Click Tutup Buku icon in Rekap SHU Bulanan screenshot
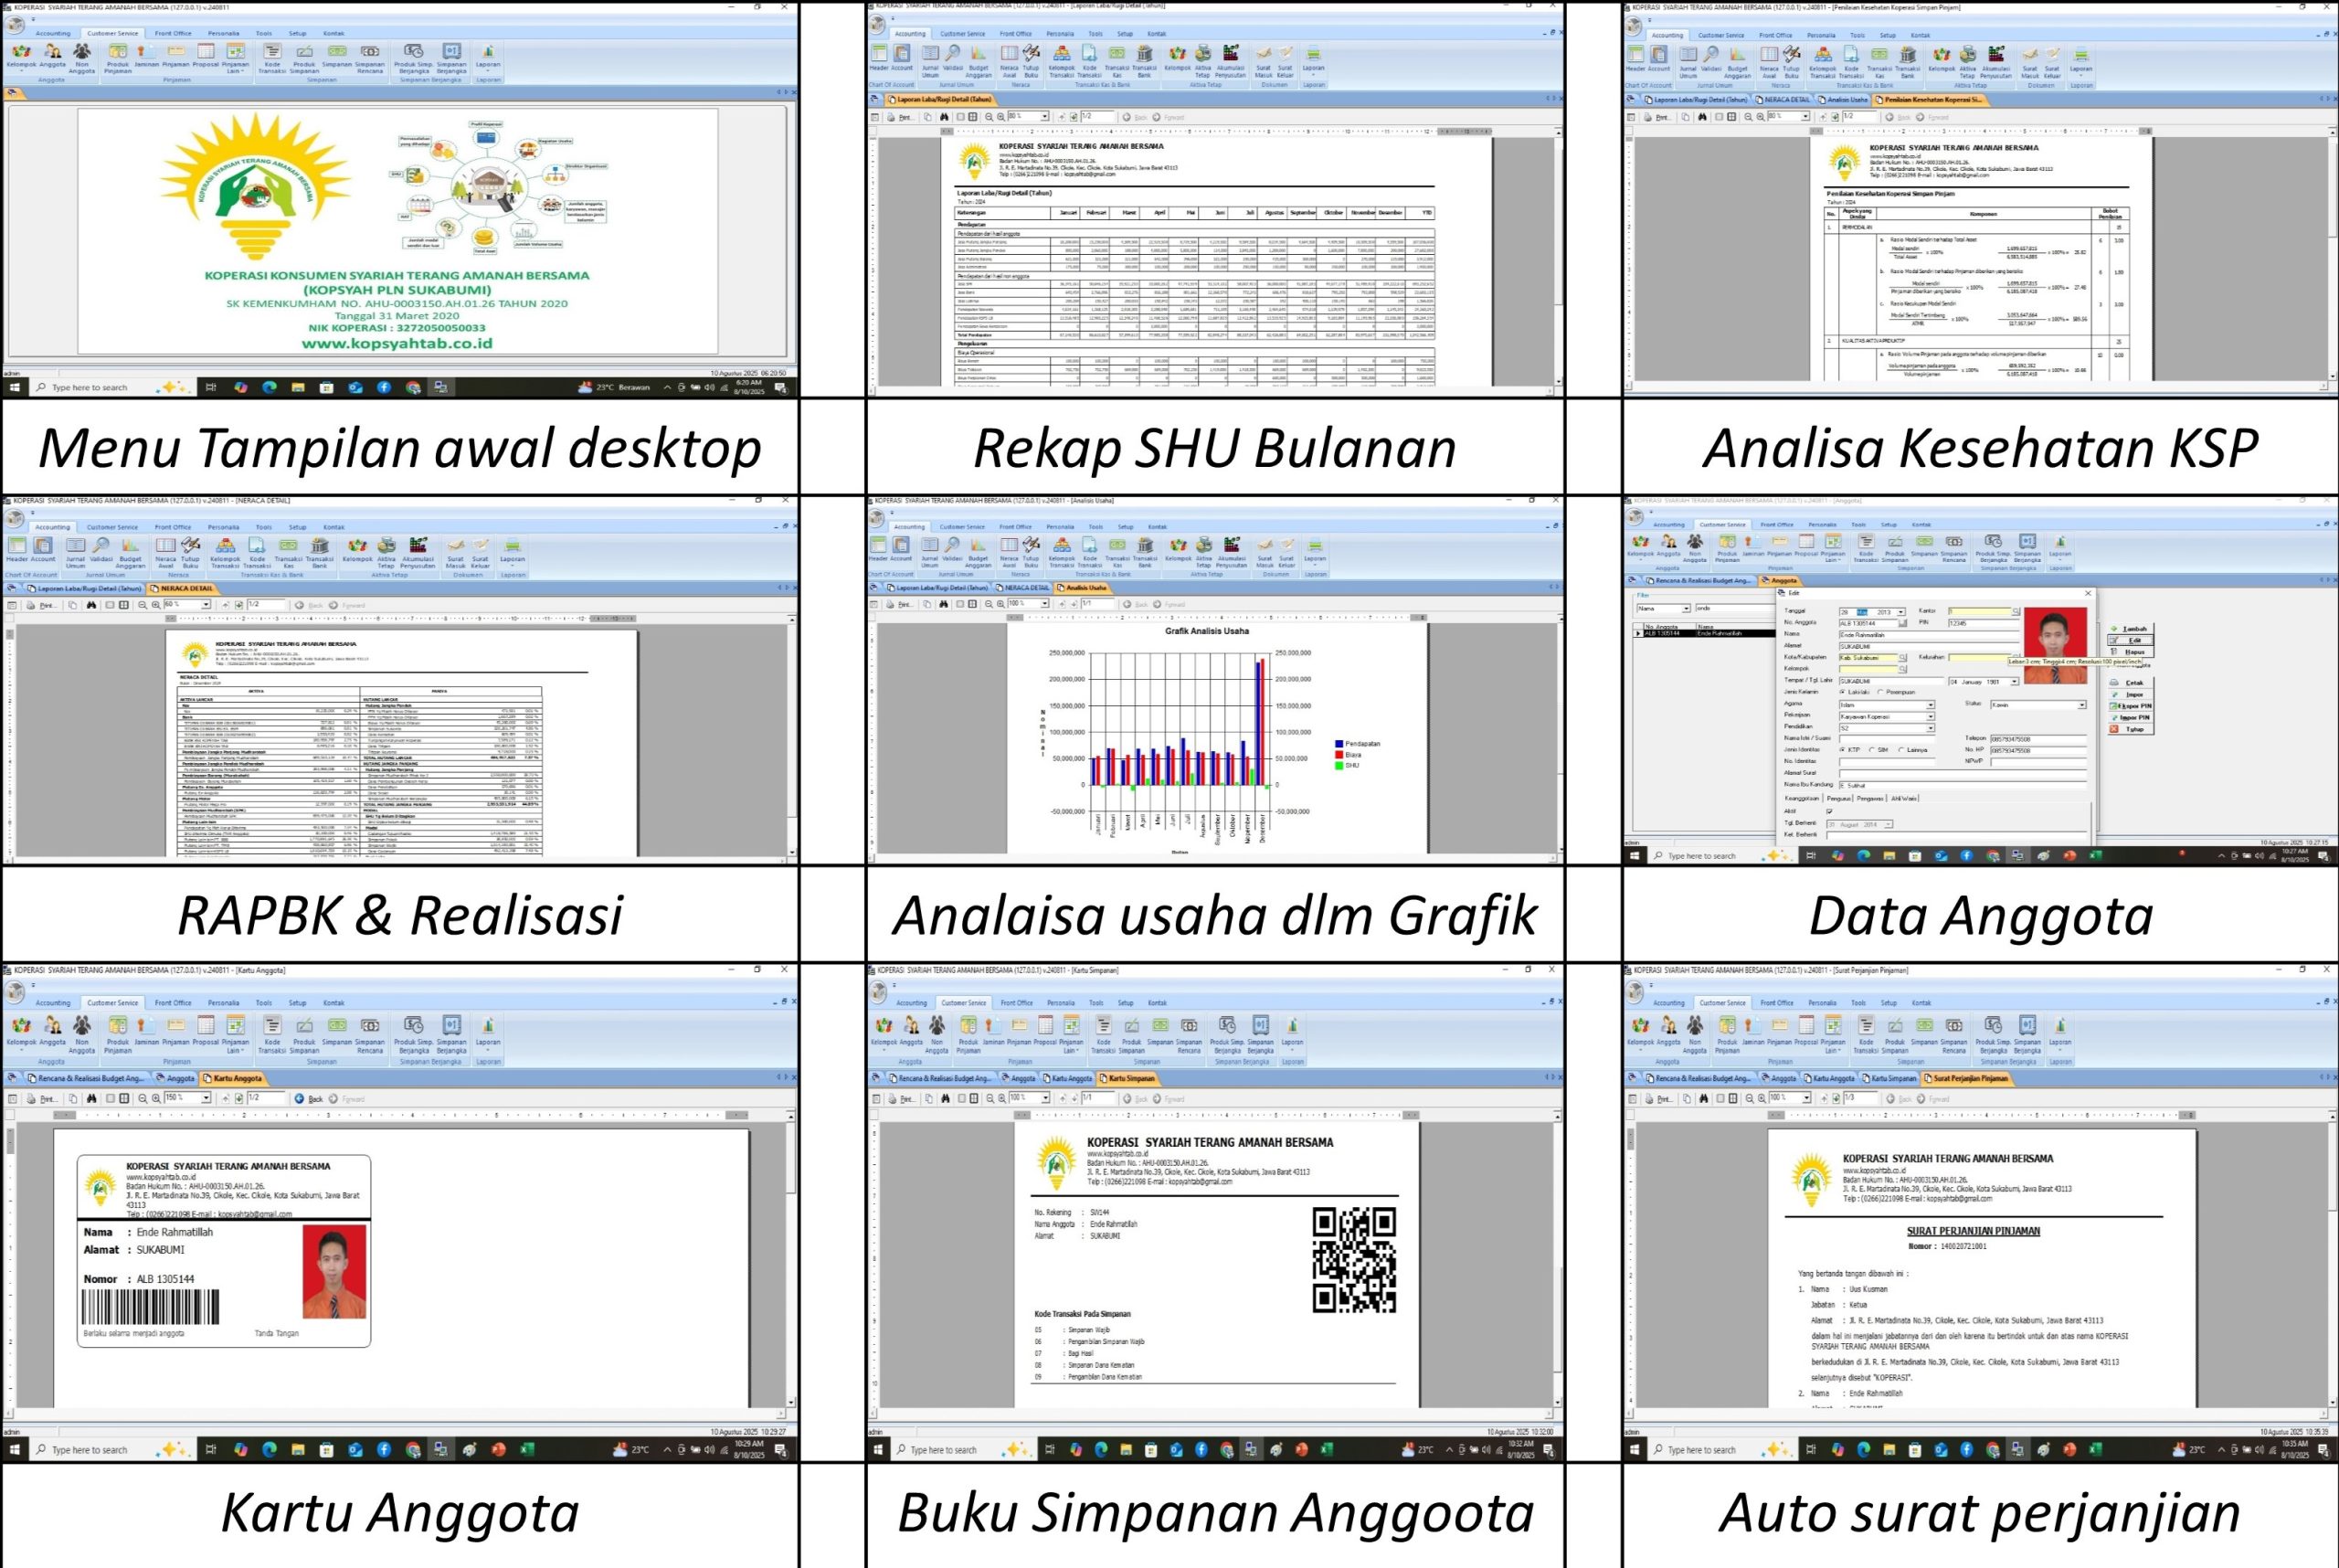The height and width of the screenshot is (1568, 2339). tap(1031, 61)
